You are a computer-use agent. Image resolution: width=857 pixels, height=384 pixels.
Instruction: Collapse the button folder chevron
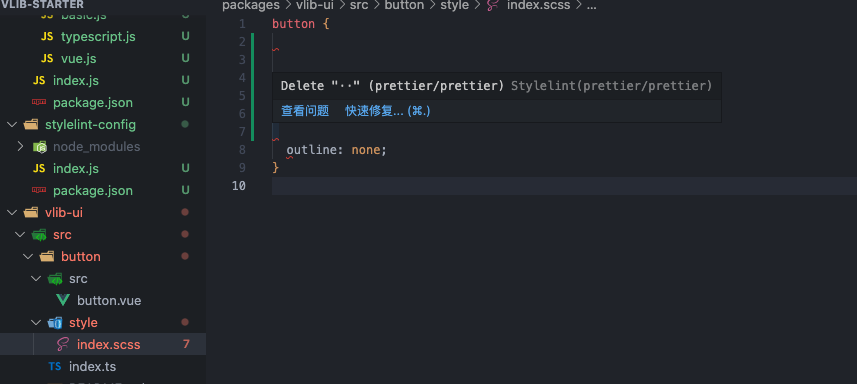click(x=28, y=256)
